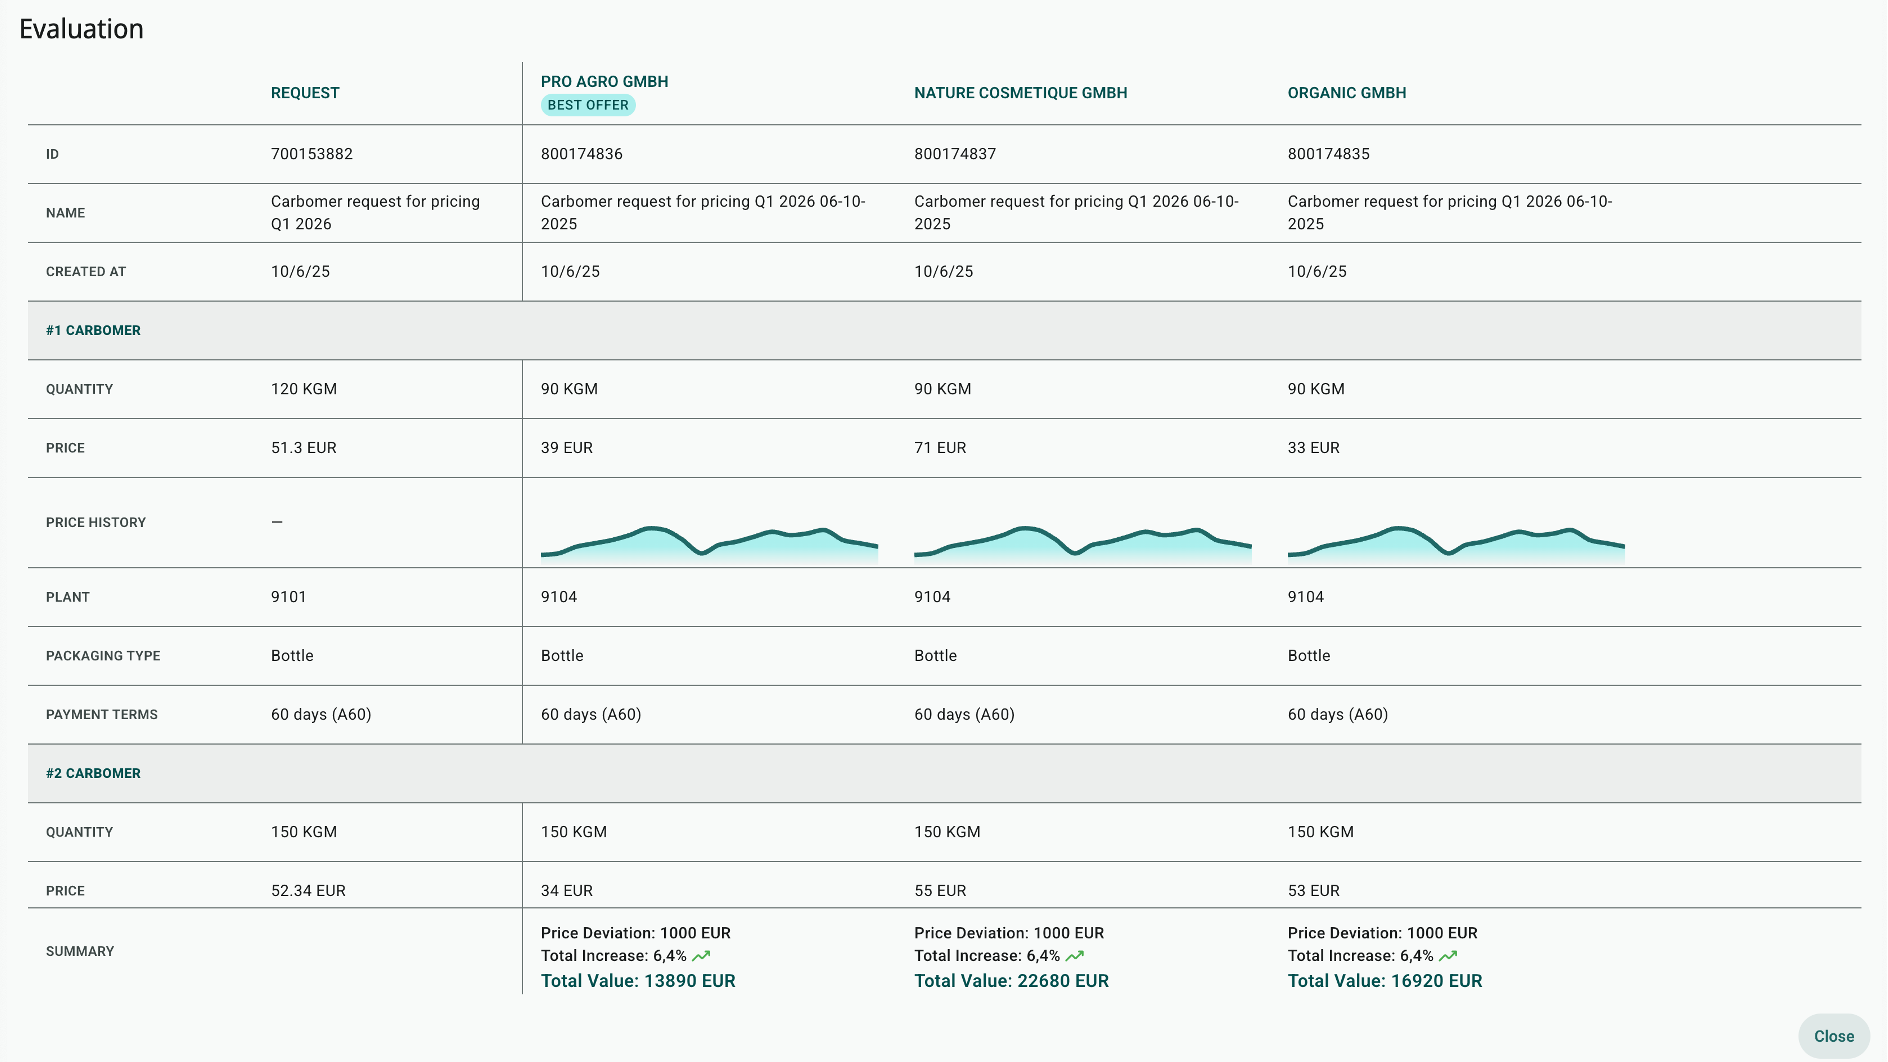
Task: Click the #1 Carbomer section header
Action: click(93, 330)
